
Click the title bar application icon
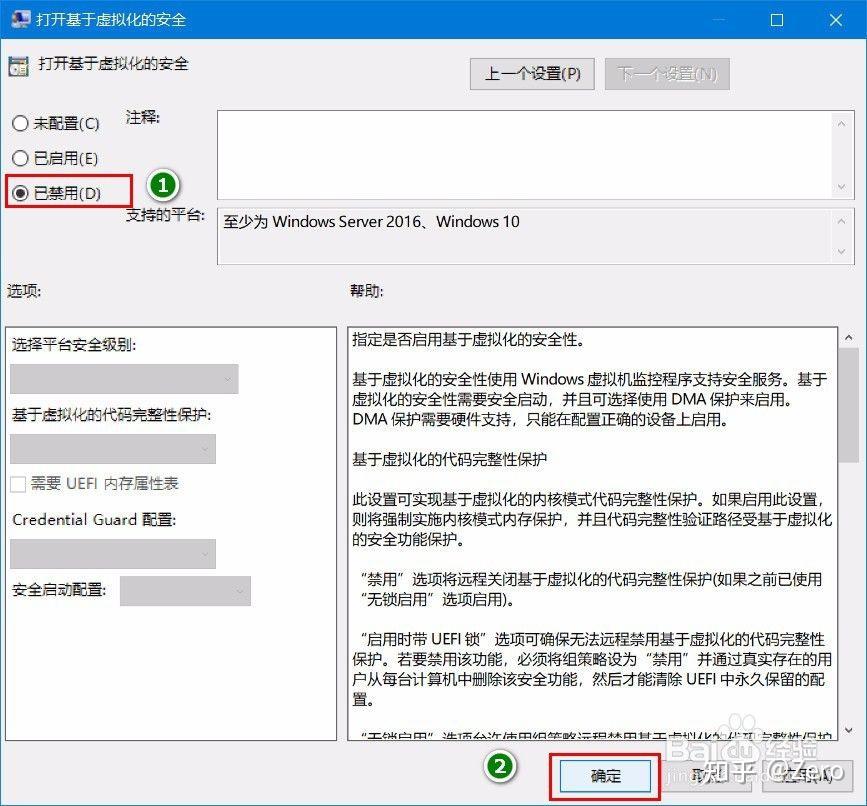[20, 19]
